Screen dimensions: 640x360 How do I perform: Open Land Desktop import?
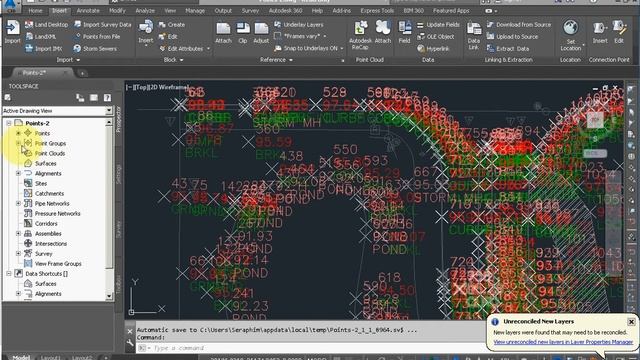click(46, 24)
